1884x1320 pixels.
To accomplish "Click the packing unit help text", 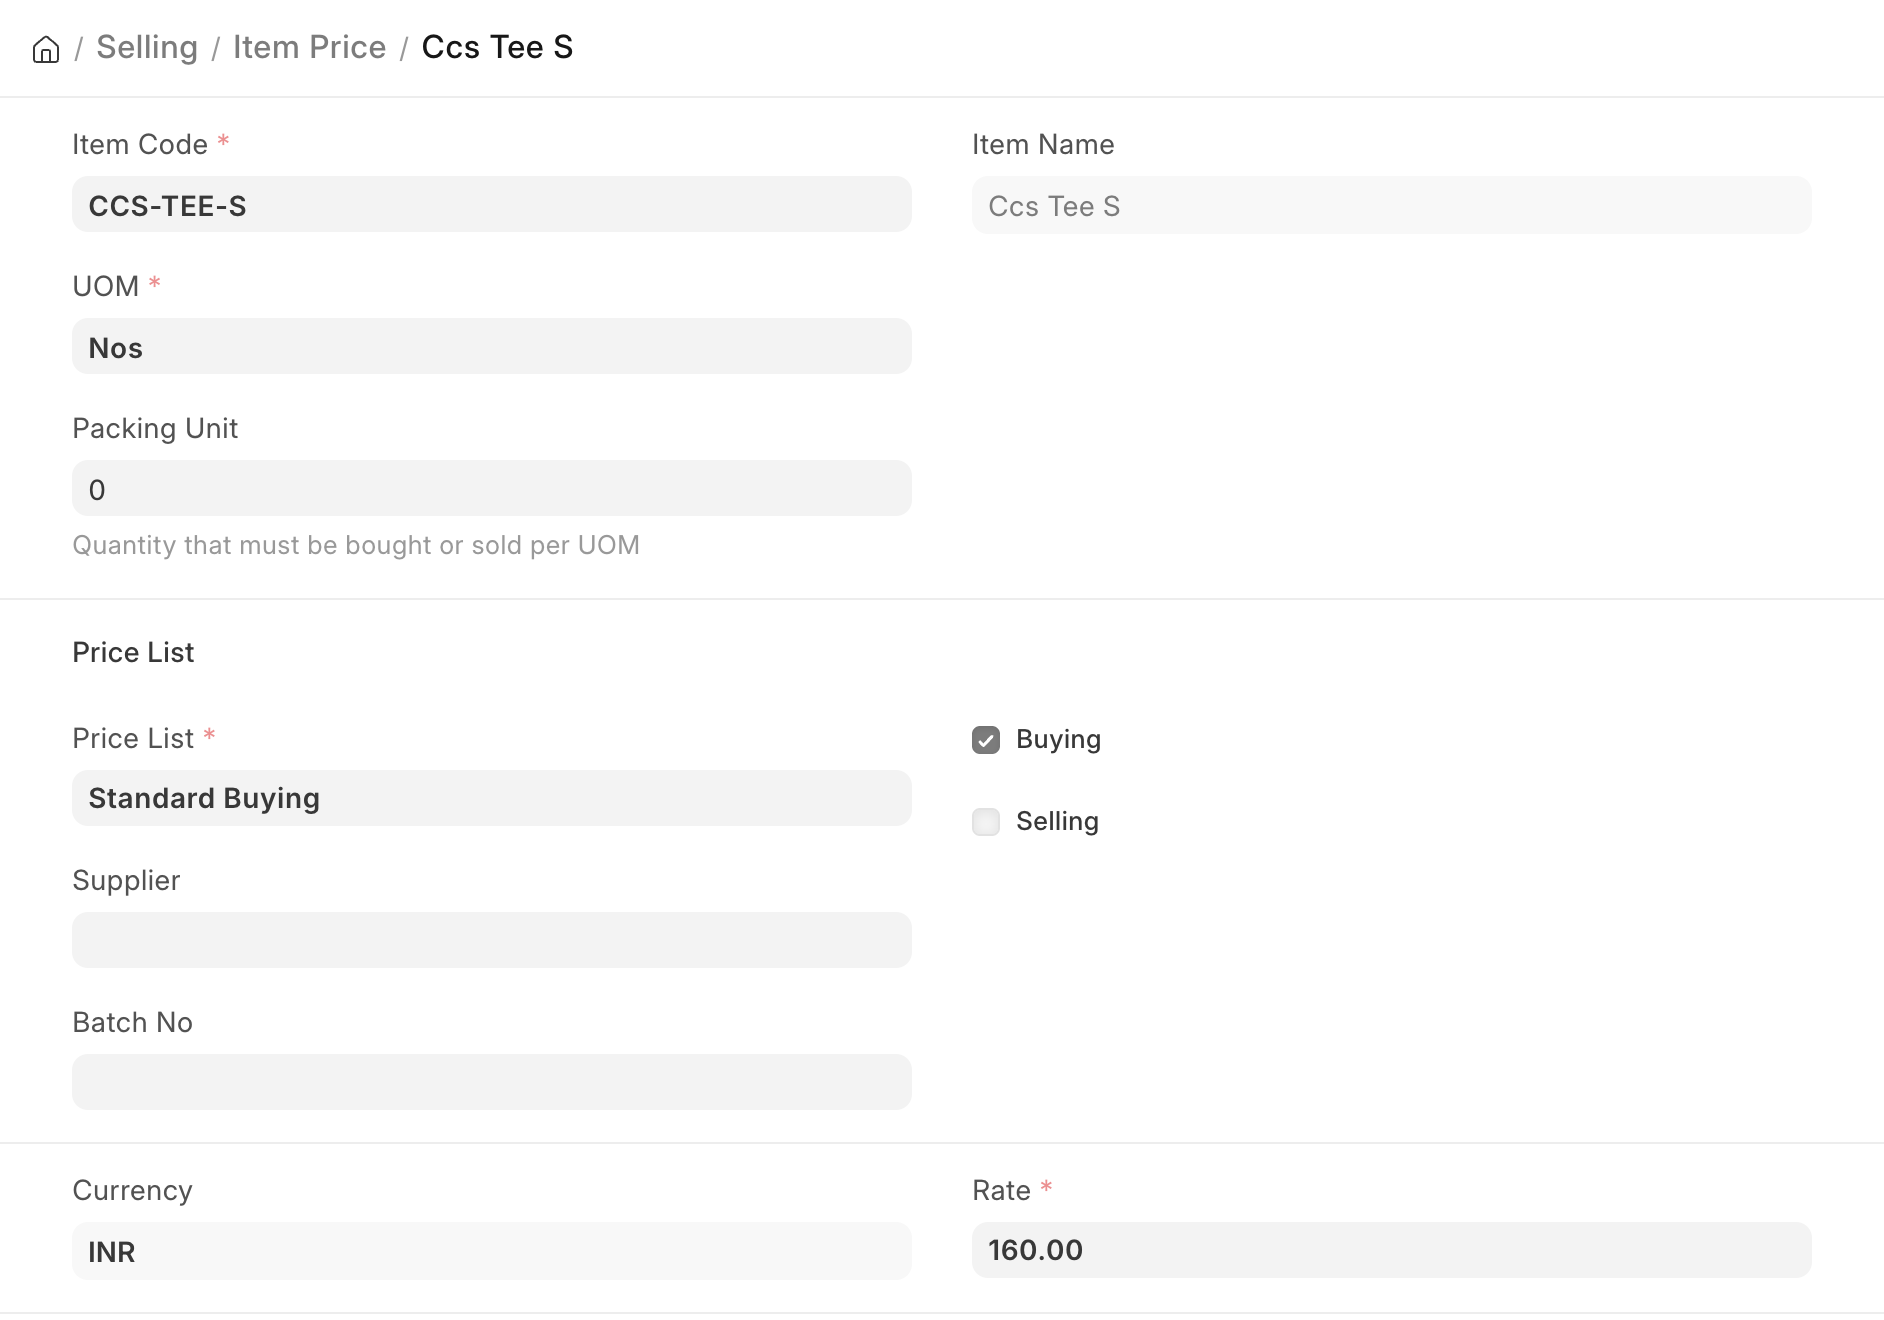I will click(356, 545).
